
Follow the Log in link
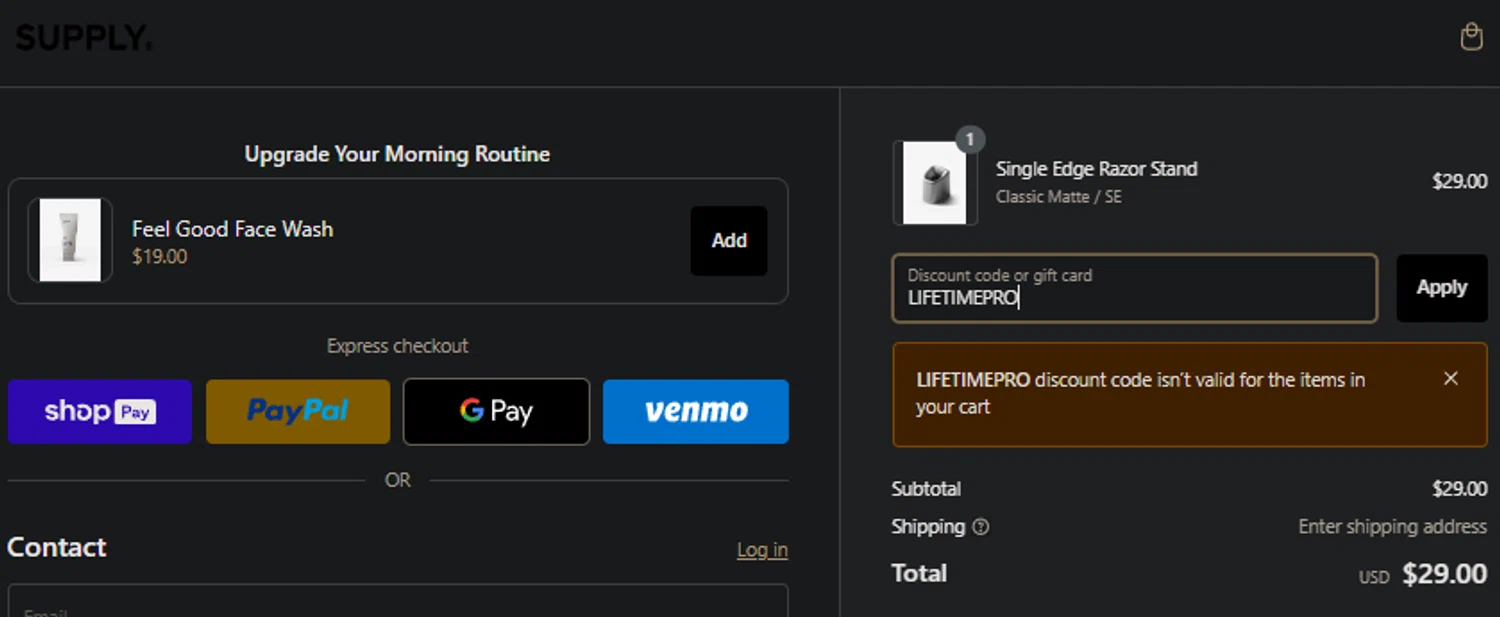[x=762, y=550]
